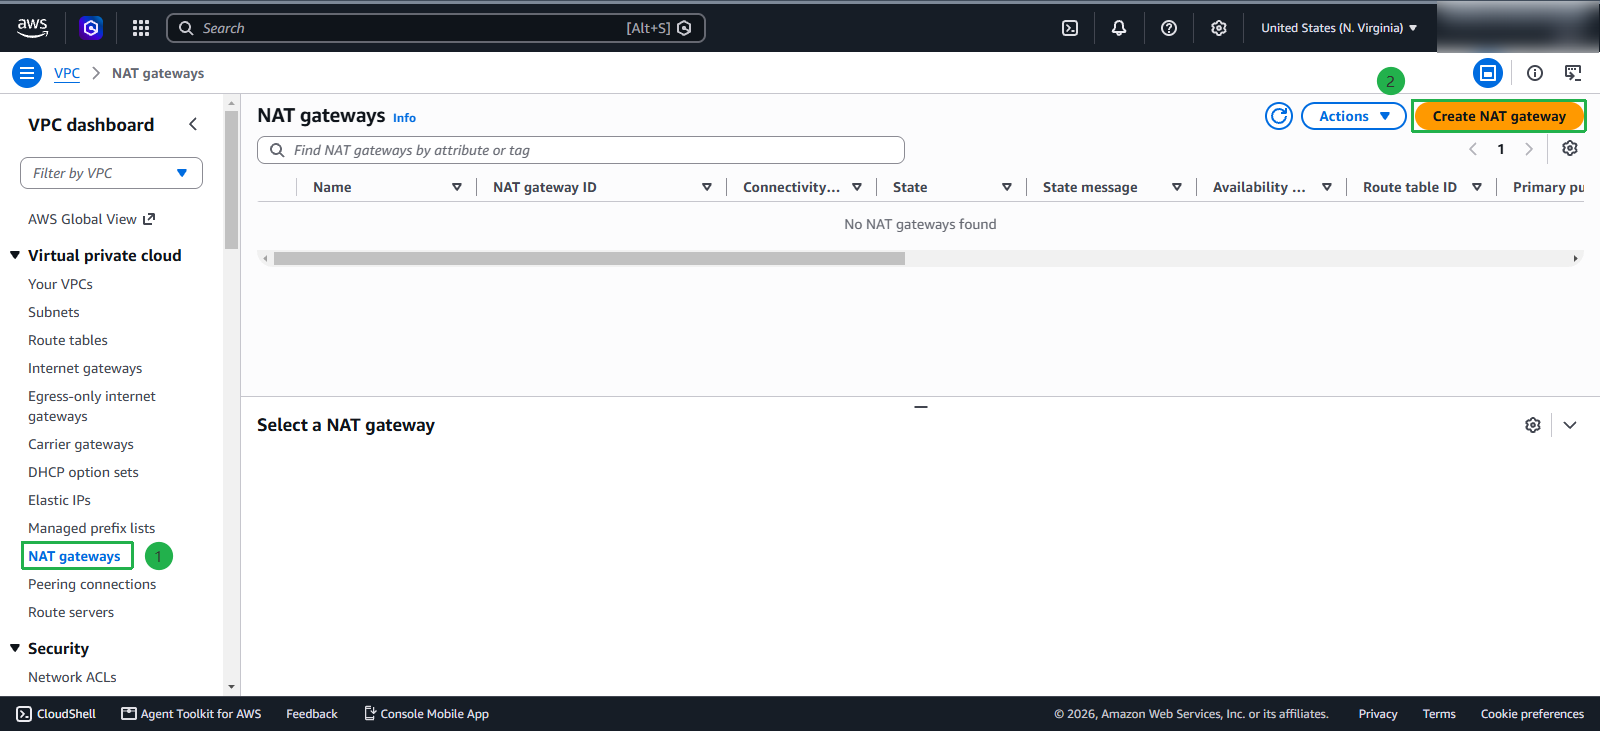The image size is (1600, 731).
Task: Open the Info link next to NAT gateways
Action: click(404, 118)
